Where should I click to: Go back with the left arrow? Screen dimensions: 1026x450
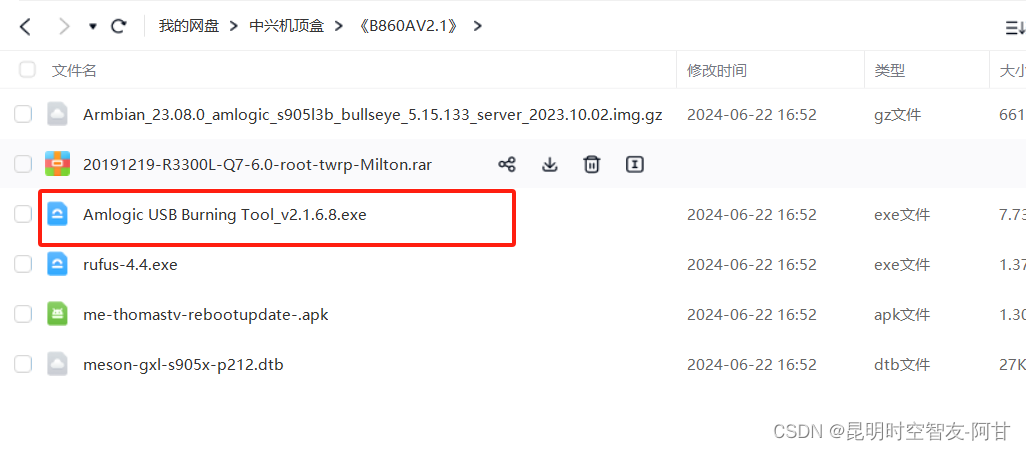click(25, 27)
